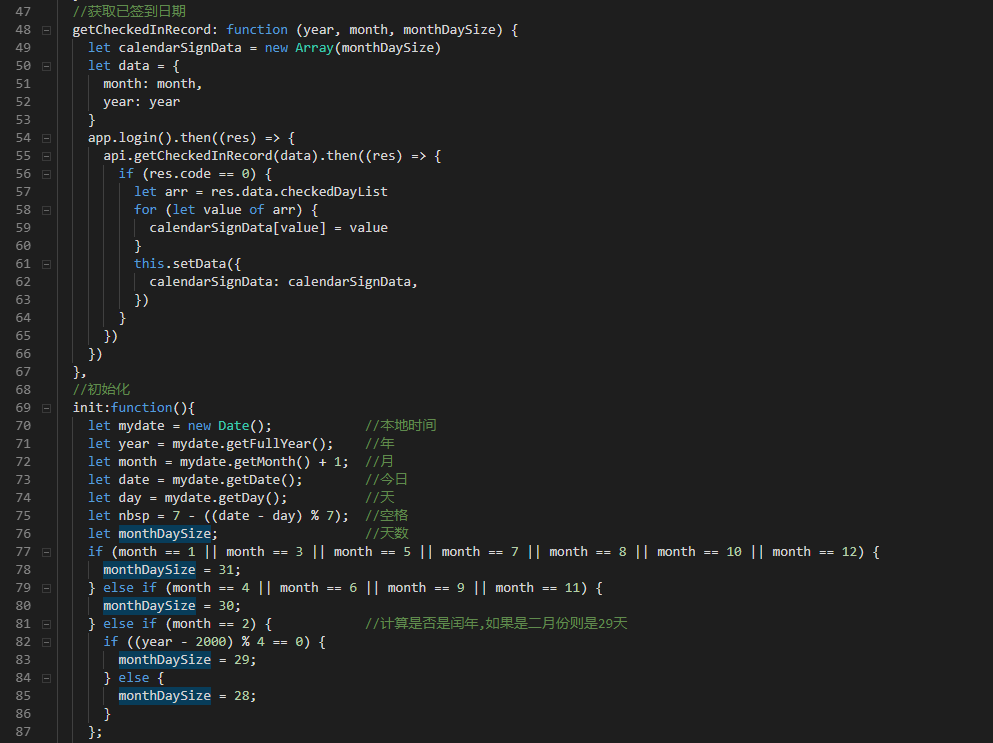
Task: Click the comment '//本地时间'
Action: pyautogui.click(x=401, y=426)
